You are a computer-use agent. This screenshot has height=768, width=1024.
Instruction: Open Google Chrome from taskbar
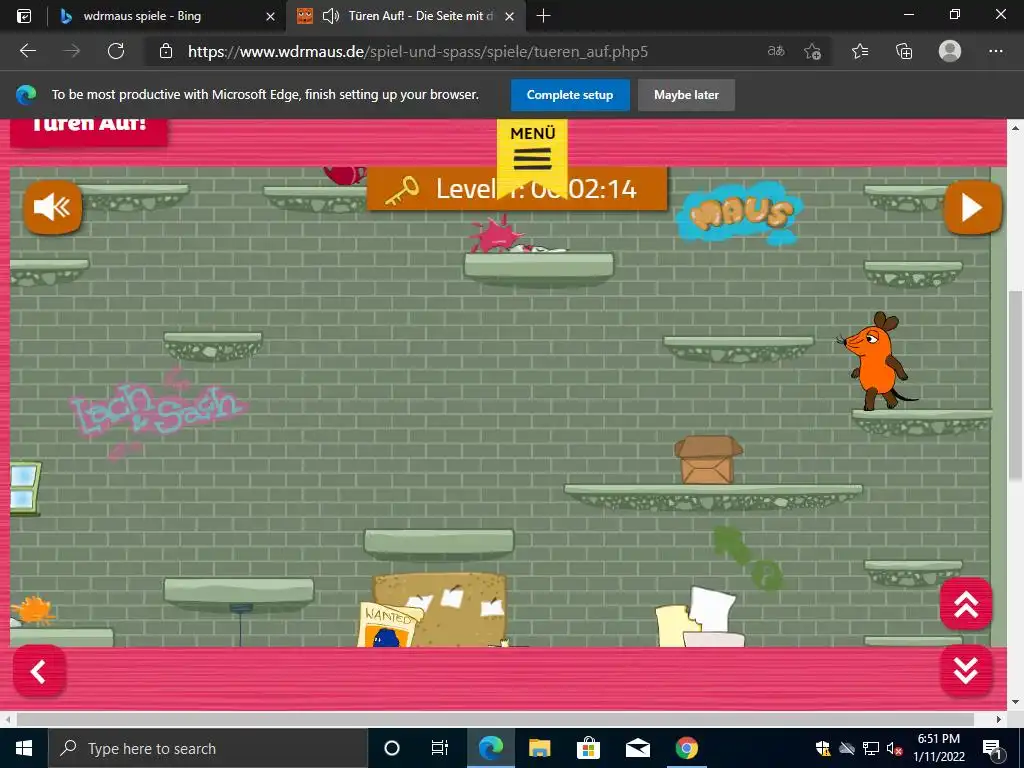point(686,748)
